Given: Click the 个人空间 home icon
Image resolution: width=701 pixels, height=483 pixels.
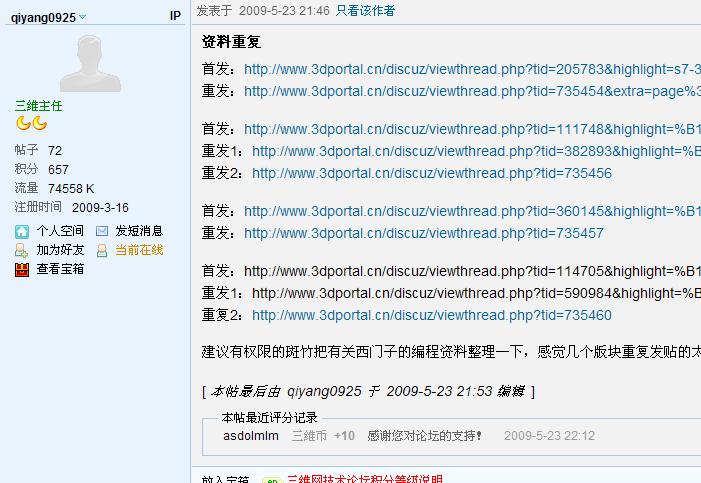Looking at the screenshot, I should coord(21,232).
